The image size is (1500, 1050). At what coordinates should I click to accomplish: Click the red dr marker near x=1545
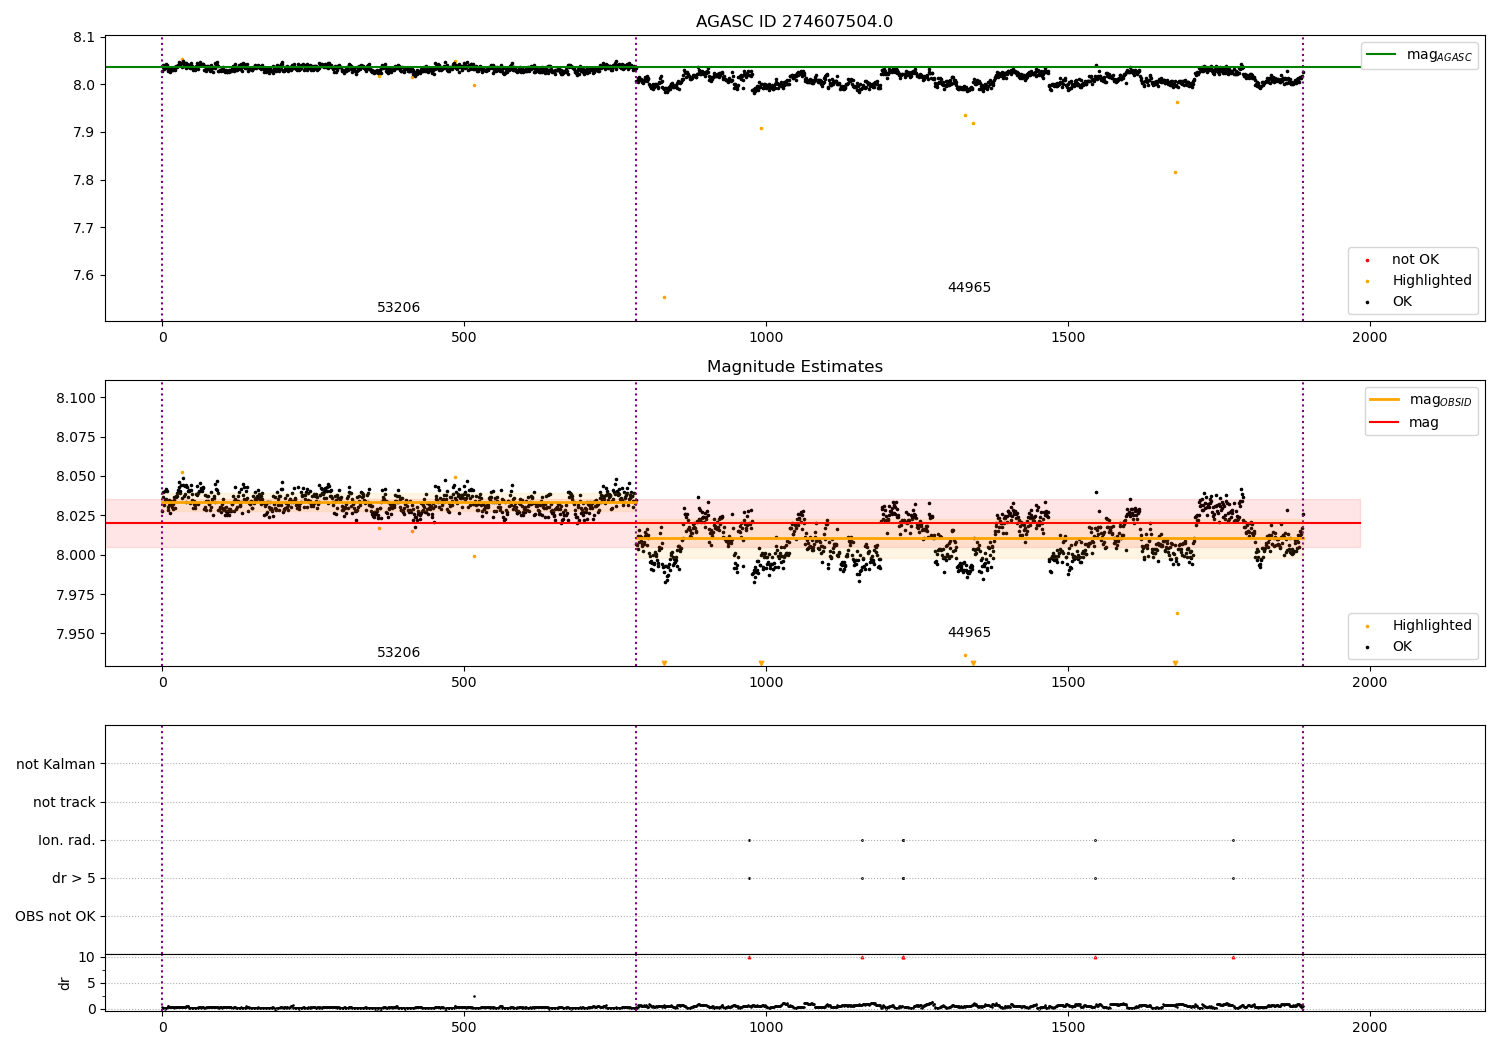pyautogui.click(x=1095, y=958)
